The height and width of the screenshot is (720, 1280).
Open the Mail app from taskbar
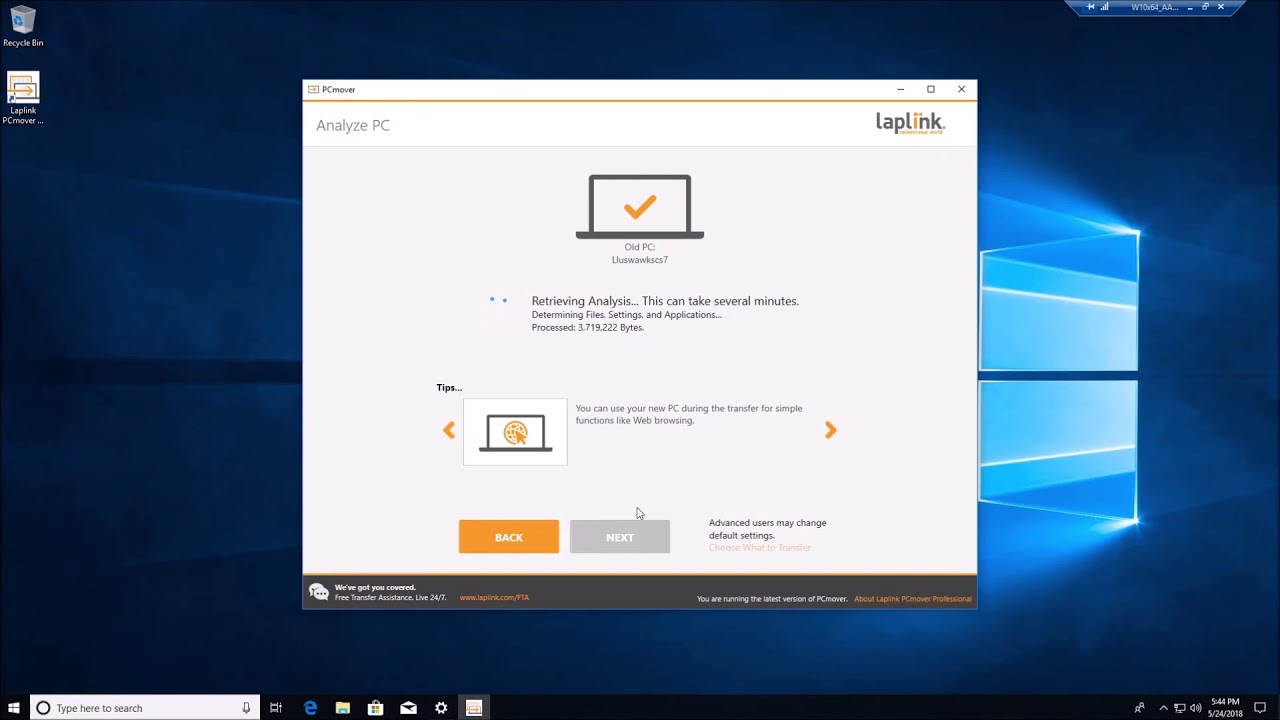[x=408, y=708]
